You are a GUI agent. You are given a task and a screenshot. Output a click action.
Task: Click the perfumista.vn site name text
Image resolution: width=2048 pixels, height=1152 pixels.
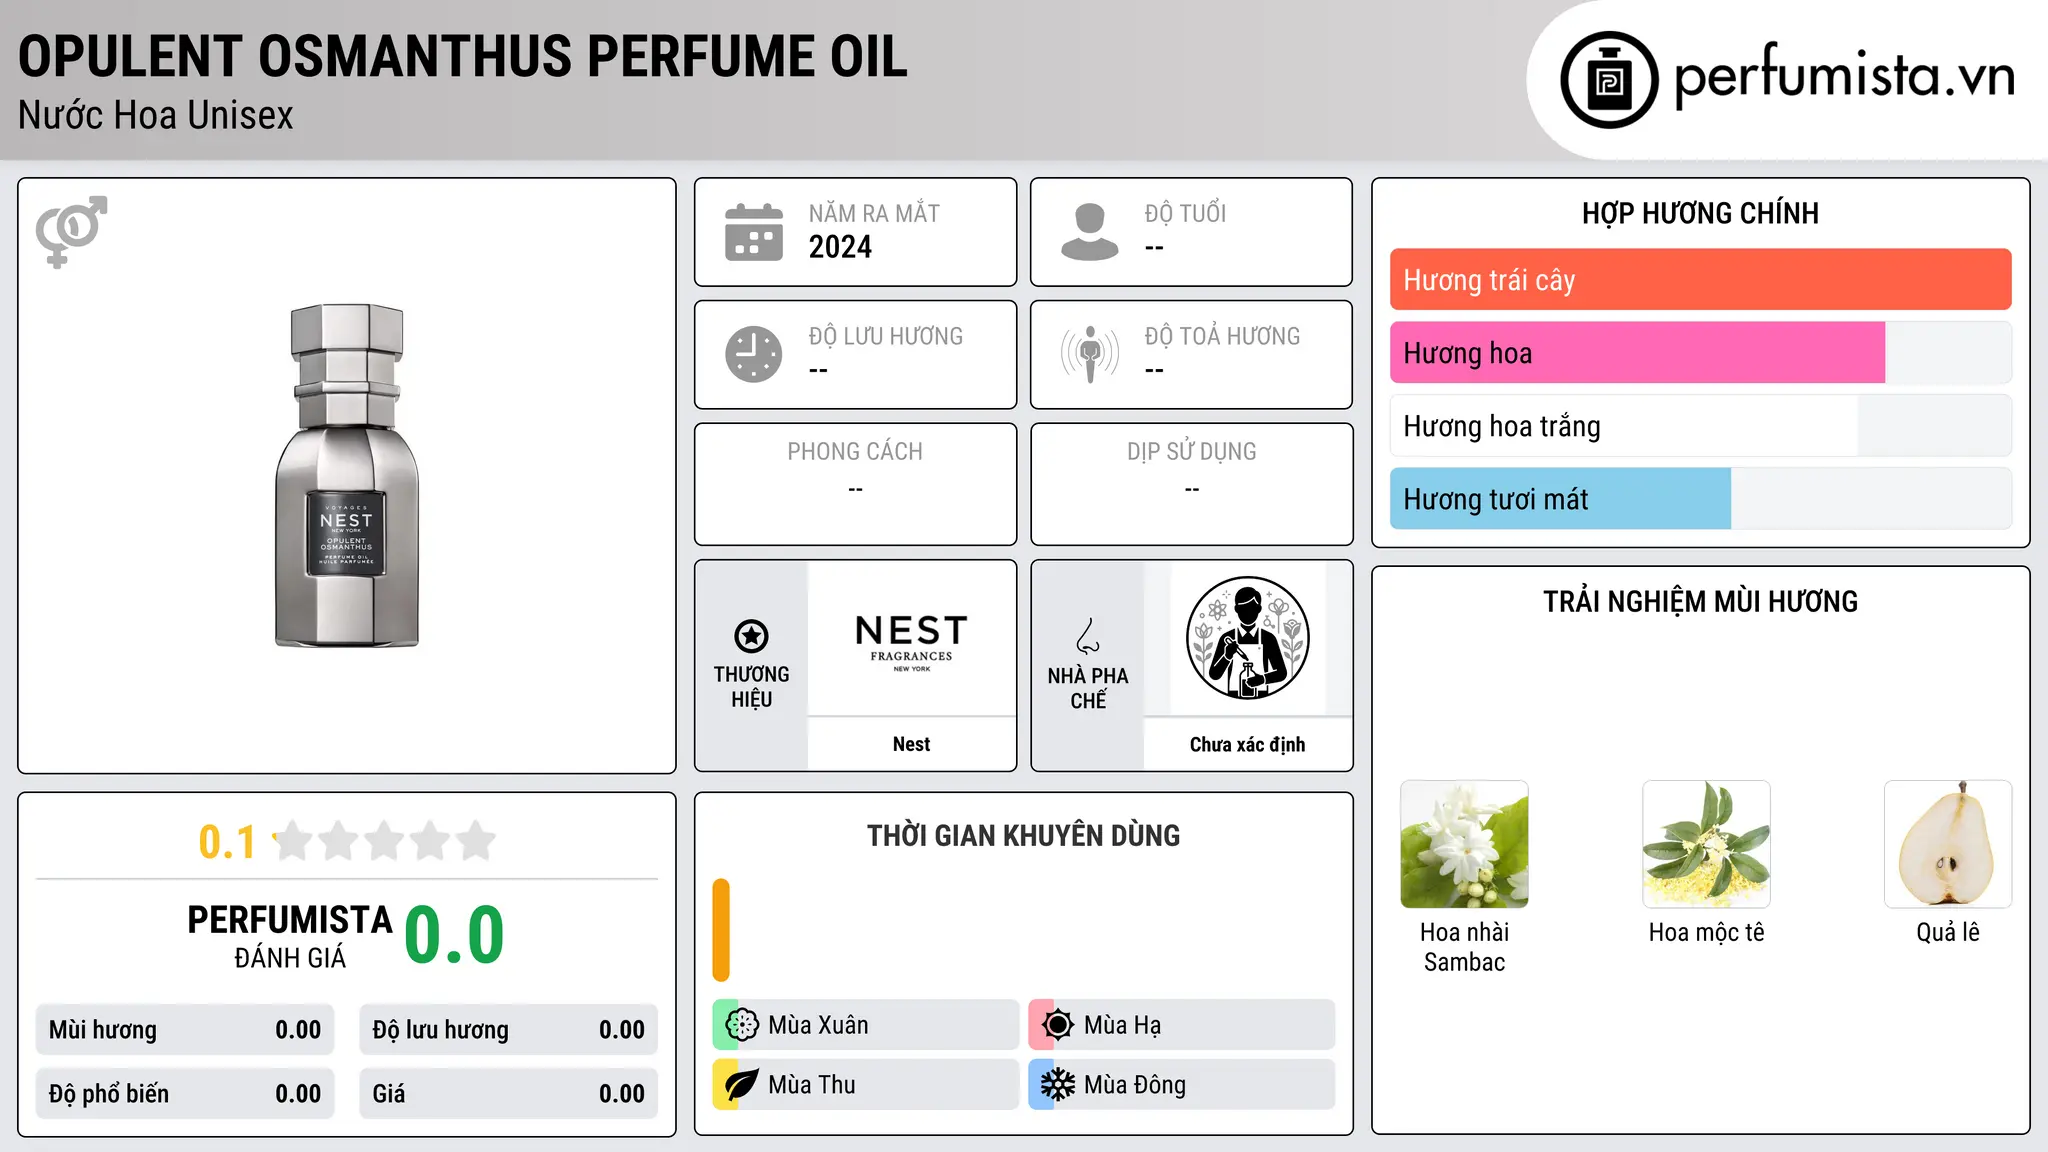1844,76
